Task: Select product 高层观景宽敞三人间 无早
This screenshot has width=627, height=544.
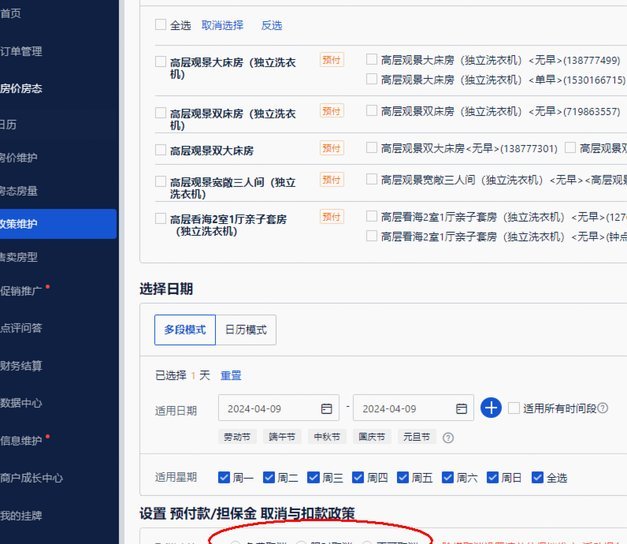Action: pos(371,179)
